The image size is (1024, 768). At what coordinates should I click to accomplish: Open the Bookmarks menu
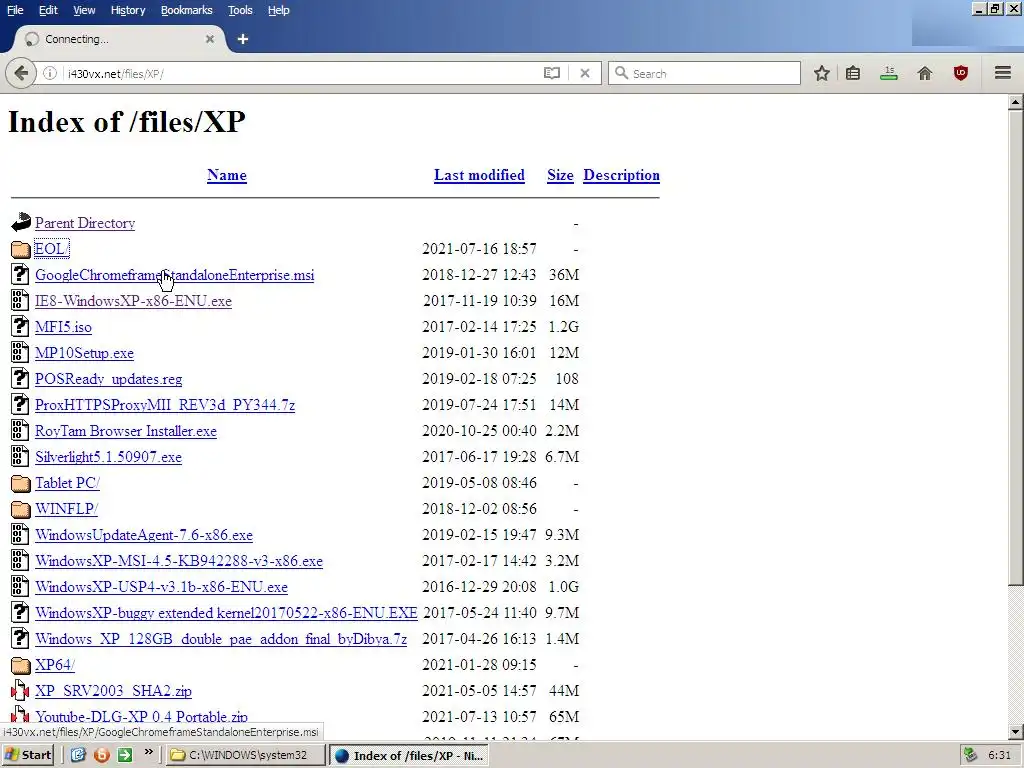tap(186, 10)
